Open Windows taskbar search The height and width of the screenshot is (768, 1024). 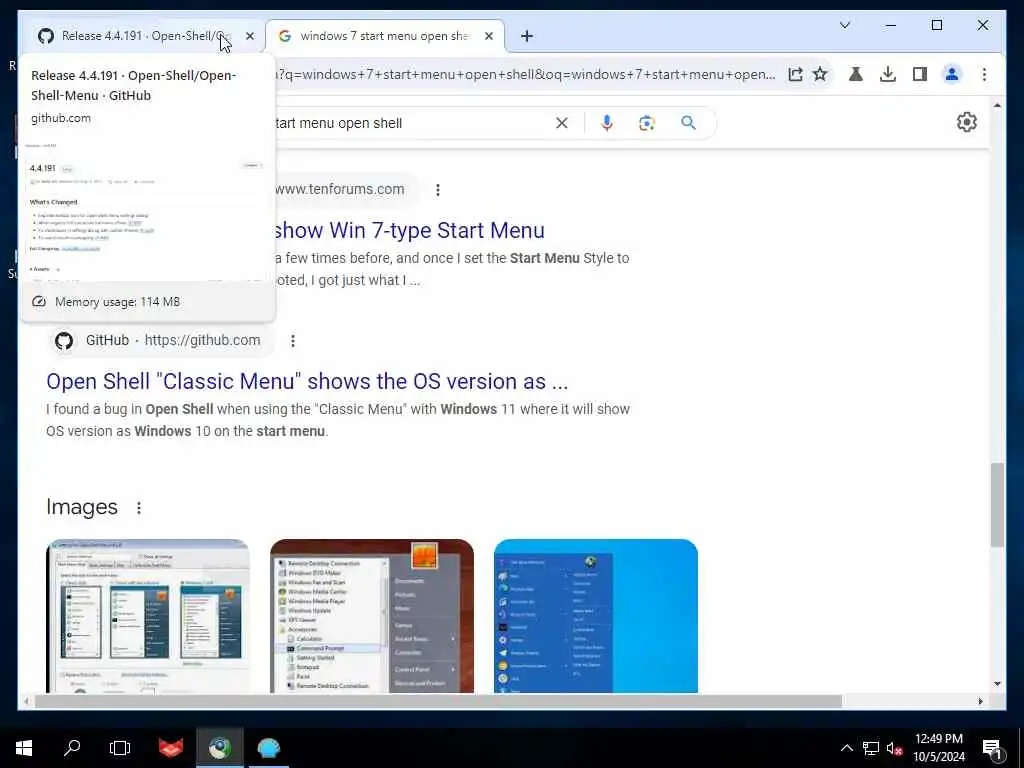coord(72,748)
